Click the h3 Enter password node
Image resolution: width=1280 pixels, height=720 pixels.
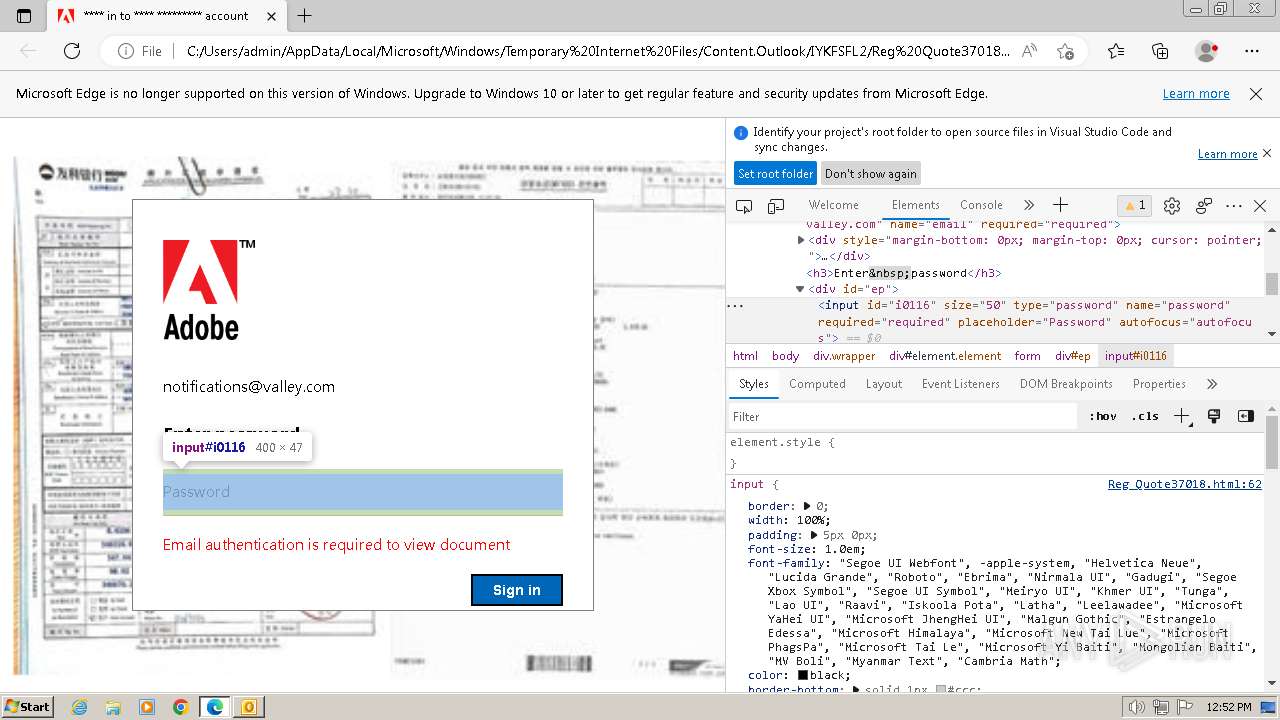pos(903,273)
